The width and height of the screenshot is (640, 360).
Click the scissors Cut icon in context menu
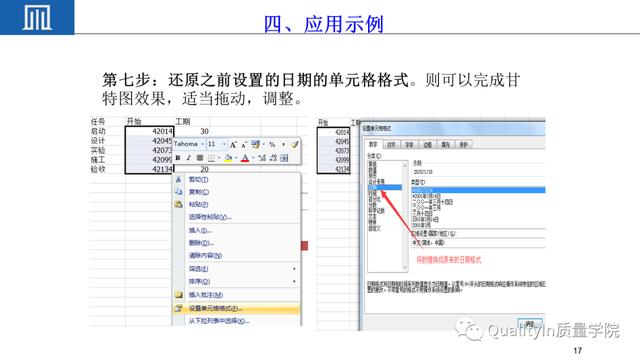tap(178, 179)
